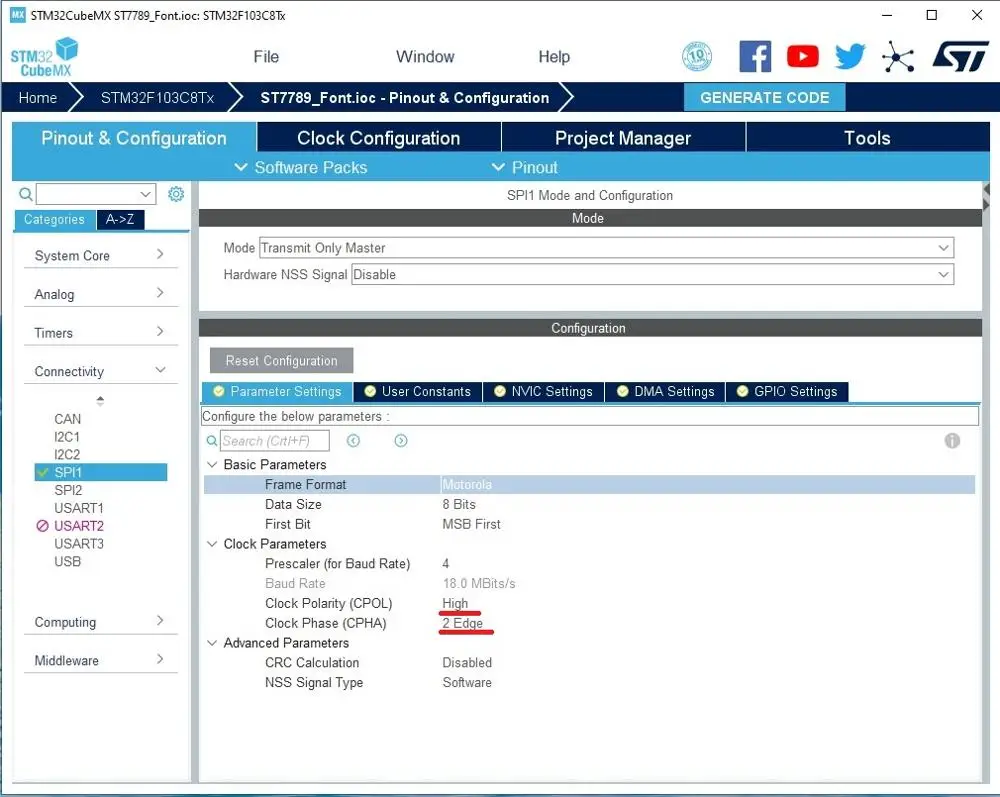Click the STM32F103C8Tx breadcrumb
Viewport: 1000px width, 797px height.
coord(157,98)
